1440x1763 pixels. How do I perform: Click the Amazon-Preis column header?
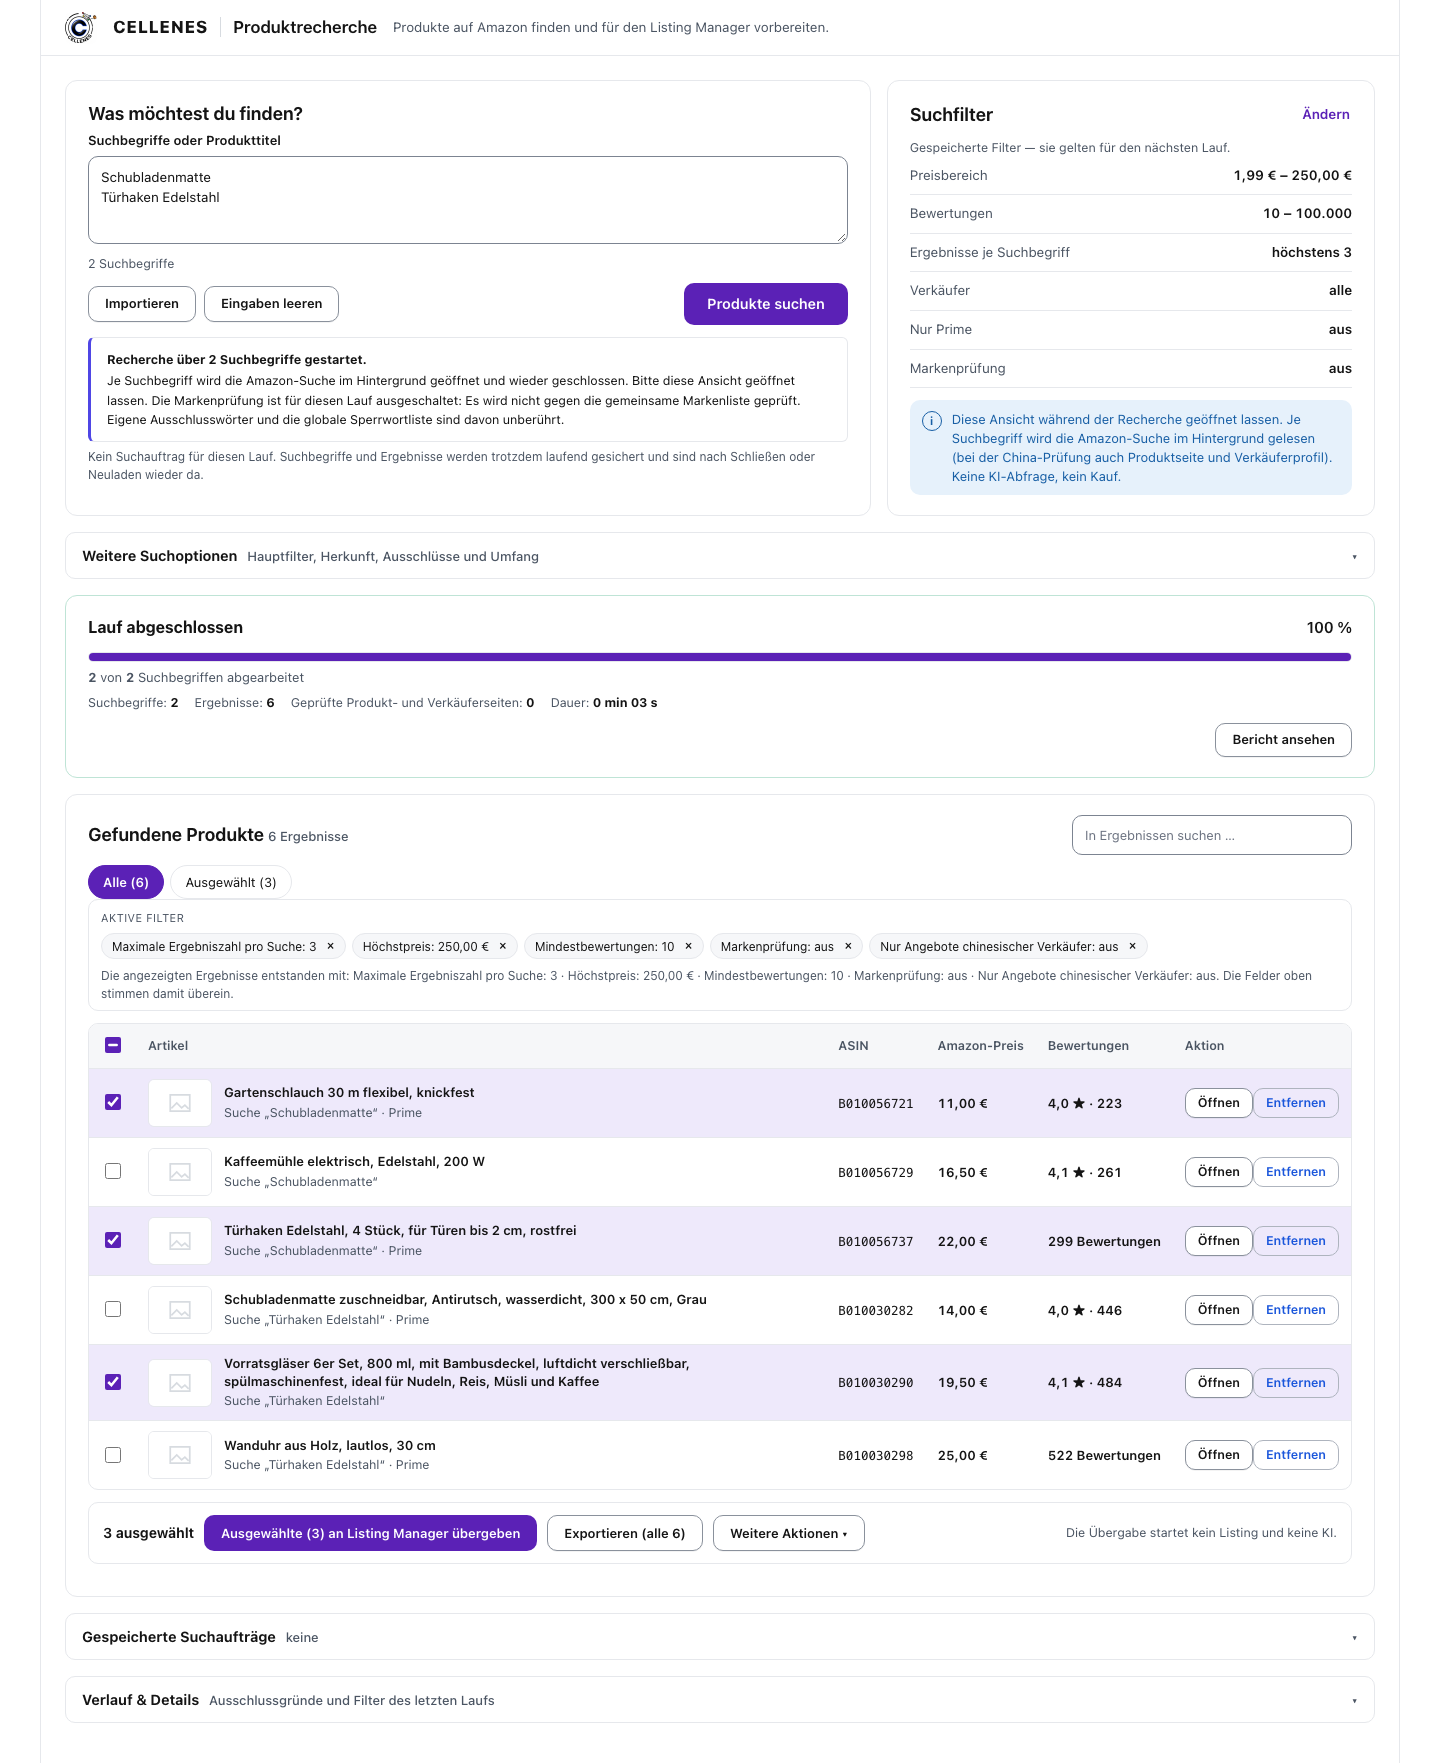(x=980, y=1045)
